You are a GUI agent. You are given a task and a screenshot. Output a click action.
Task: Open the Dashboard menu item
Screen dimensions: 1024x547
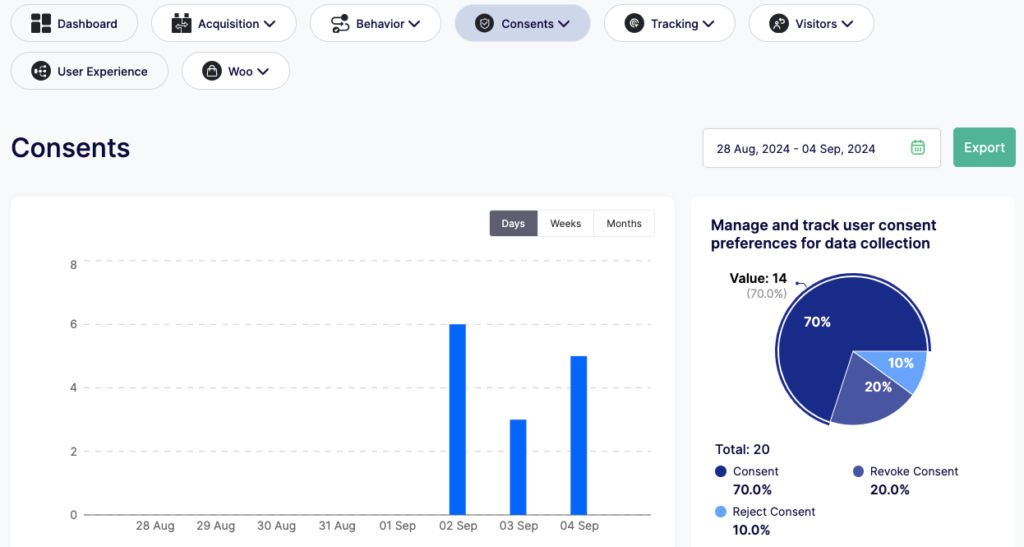tap(74, 23)
